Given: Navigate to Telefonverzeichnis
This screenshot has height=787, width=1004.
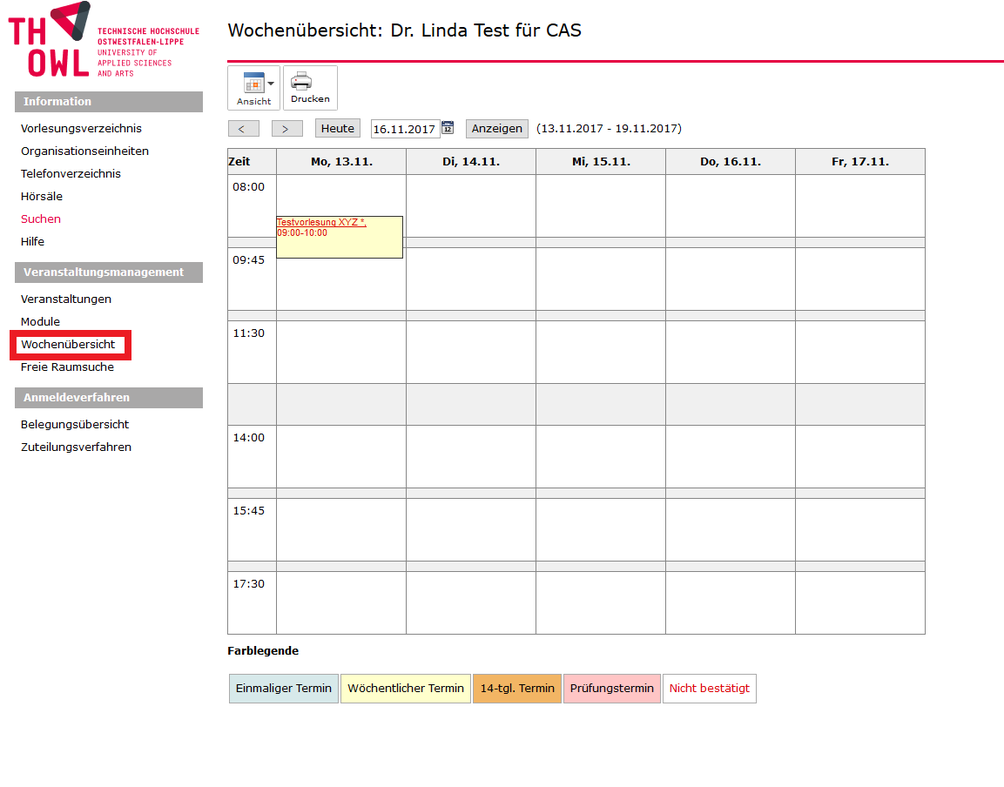Looking at the screenshot, I should pyautogui.click(x=71, y=174).
